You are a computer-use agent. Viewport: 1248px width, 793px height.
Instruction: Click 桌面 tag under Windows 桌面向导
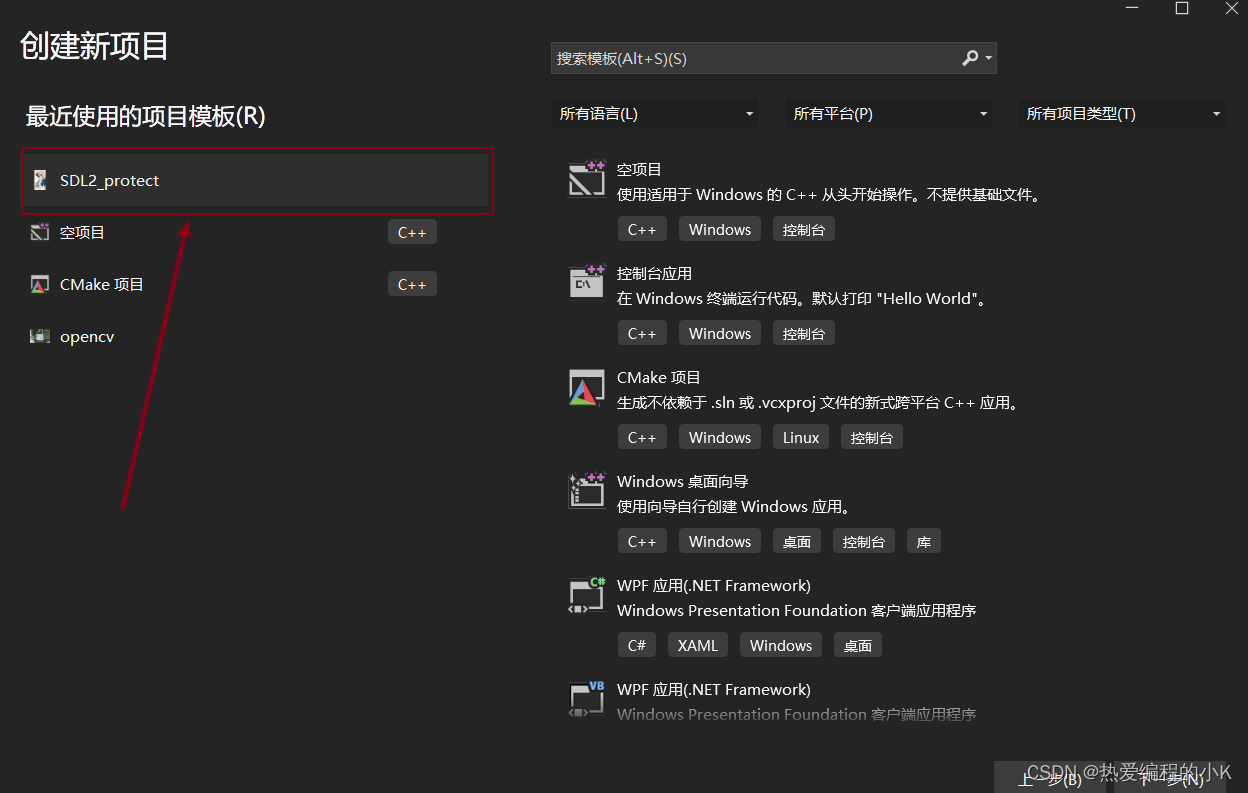pyautogui.click(x=797, y=541)
